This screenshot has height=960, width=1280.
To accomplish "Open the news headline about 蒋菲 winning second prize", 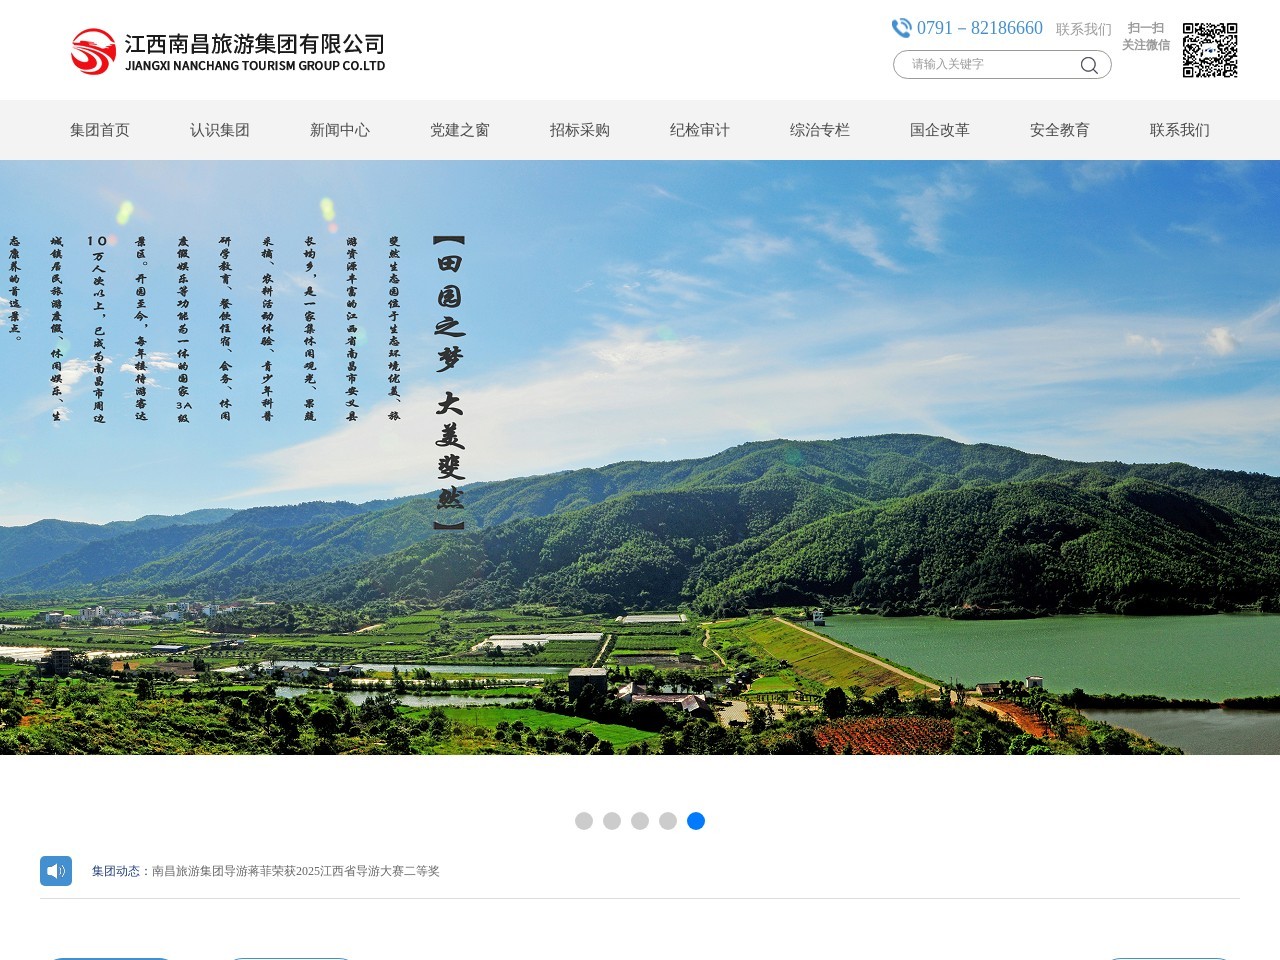I will (295, 871).
